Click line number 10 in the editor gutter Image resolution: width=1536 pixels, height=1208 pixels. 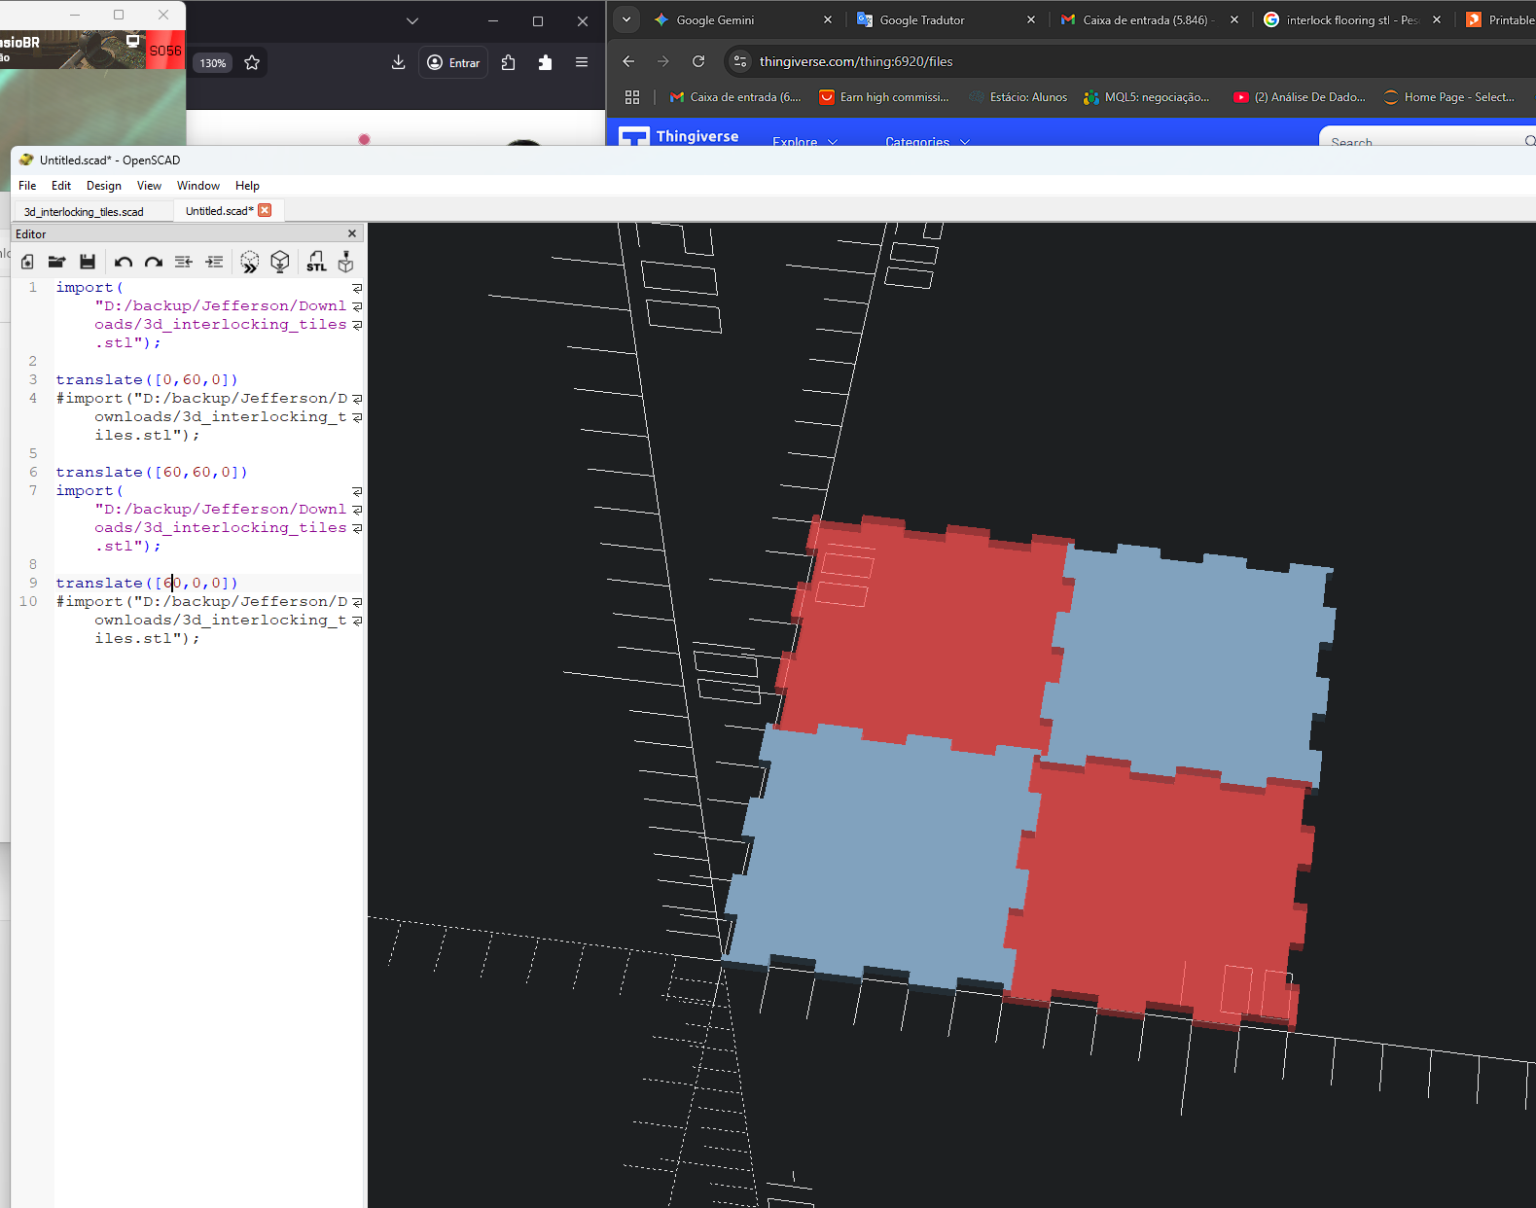point(28,602)
